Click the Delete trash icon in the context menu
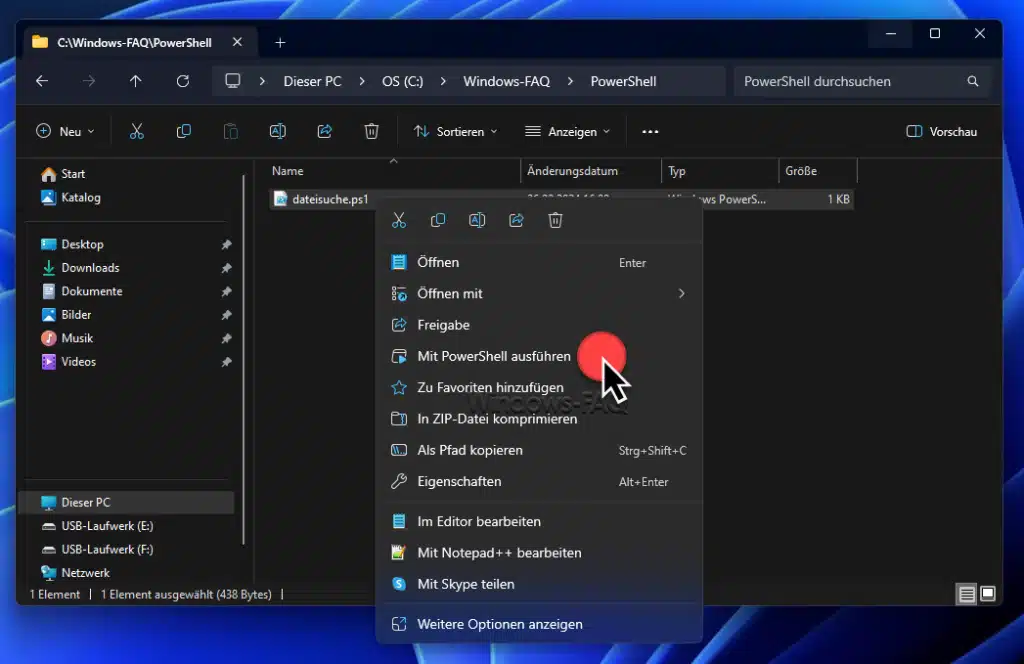Viewport: 1024px width, 664px height. point(556,221)
